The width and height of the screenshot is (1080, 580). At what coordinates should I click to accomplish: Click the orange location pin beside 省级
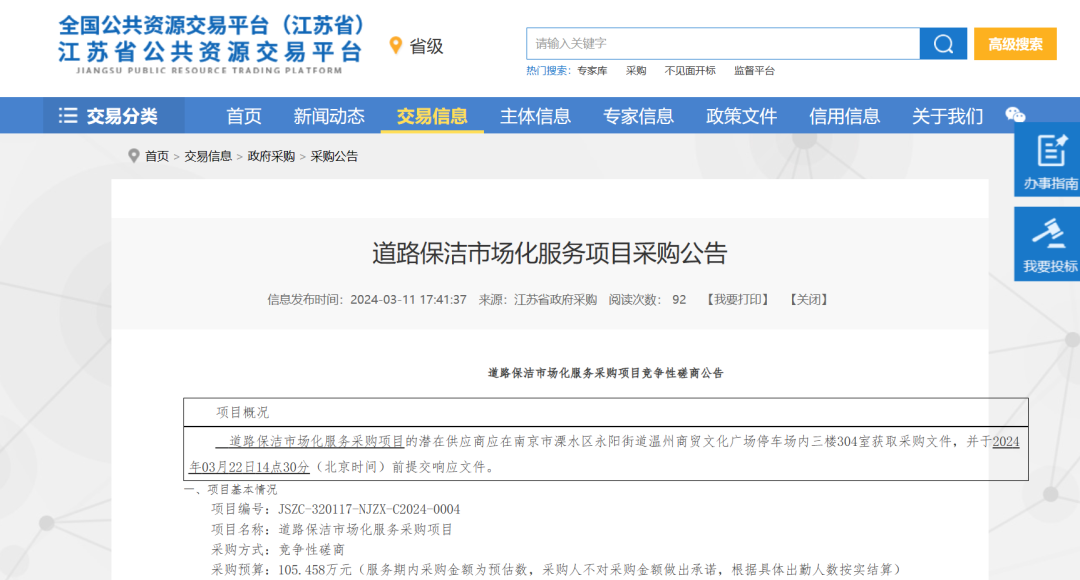tap(395, 46)
